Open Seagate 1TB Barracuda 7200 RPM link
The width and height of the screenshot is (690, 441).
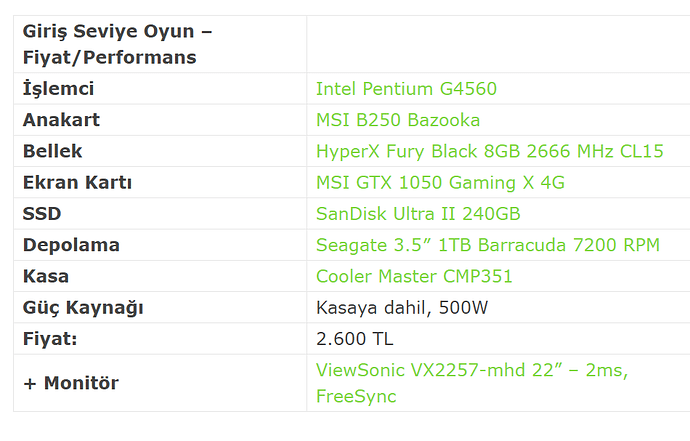(488, 245)
